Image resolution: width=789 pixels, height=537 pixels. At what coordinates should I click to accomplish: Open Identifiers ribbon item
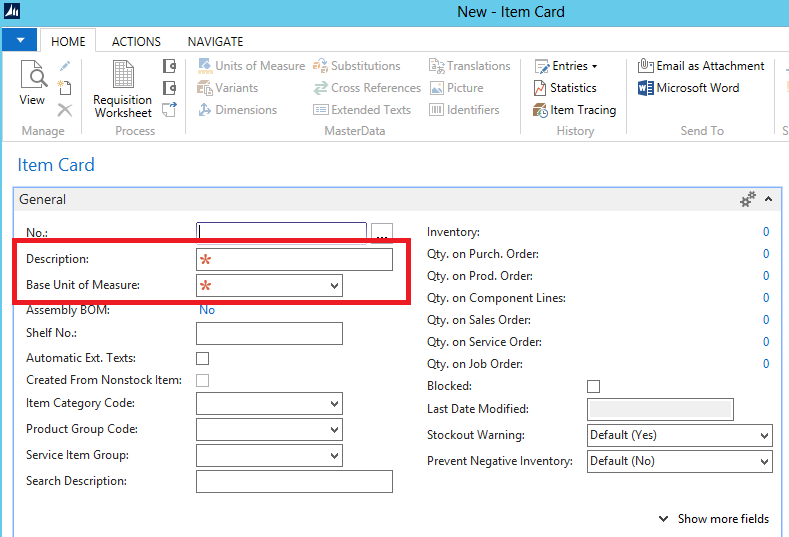pyautogui.click(x=464, y=110)
